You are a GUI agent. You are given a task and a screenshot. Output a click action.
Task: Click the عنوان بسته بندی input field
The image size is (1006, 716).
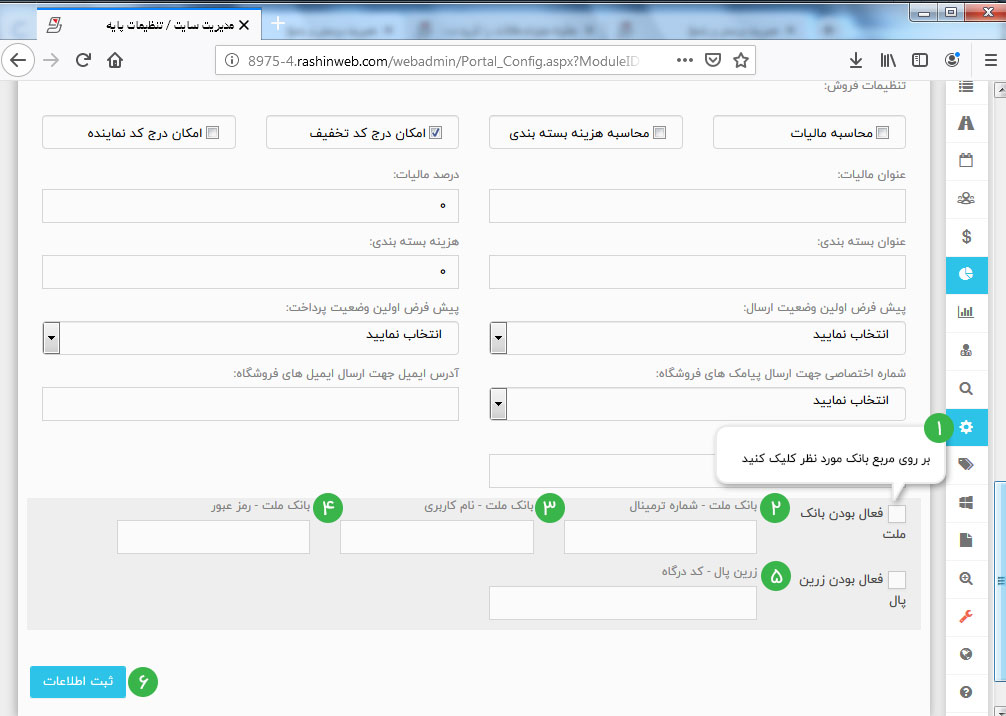[x=697, y=272]
